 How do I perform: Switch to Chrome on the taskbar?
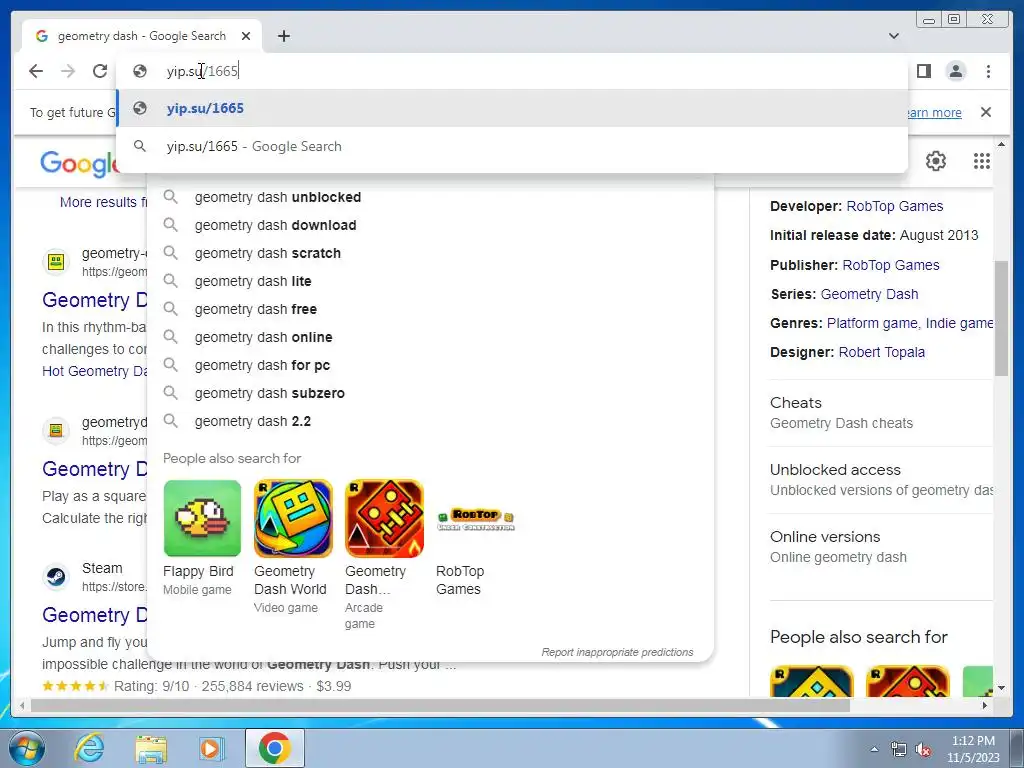274,748
